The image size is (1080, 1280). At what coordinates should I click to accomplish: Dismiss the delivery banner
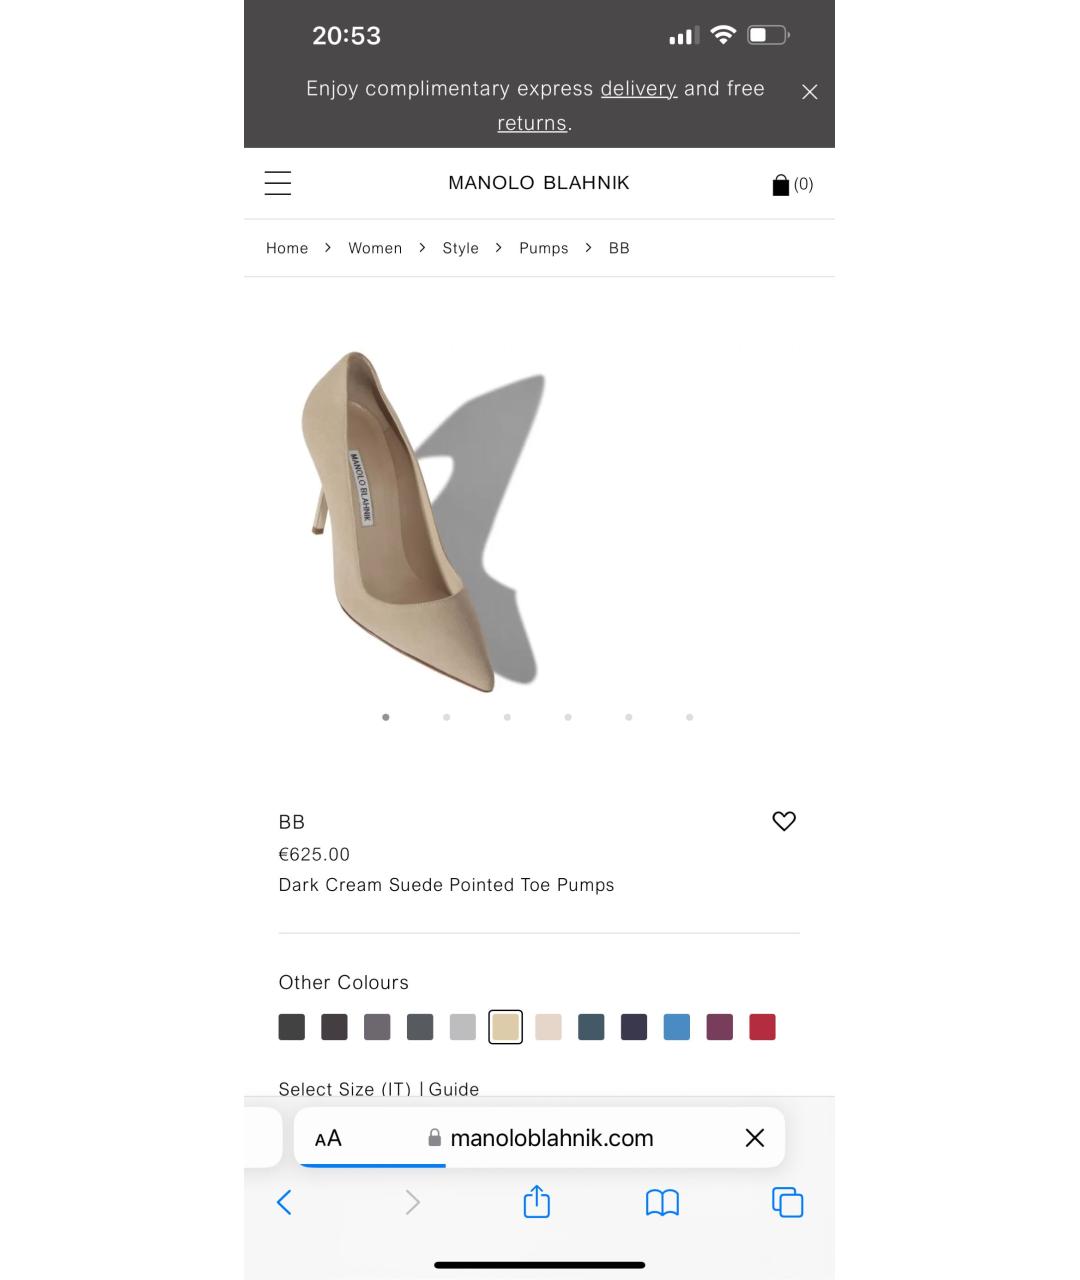coord(810,92)
